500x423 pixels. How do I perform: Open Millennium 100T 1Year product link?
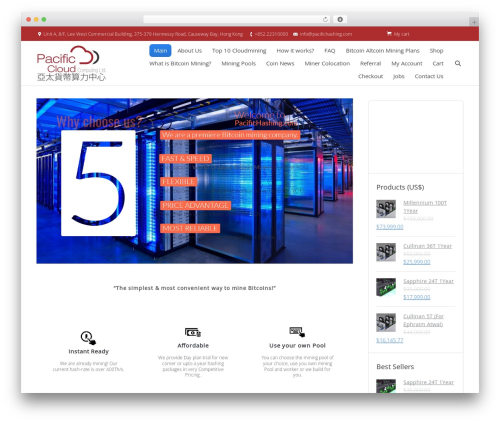[425, 207]
